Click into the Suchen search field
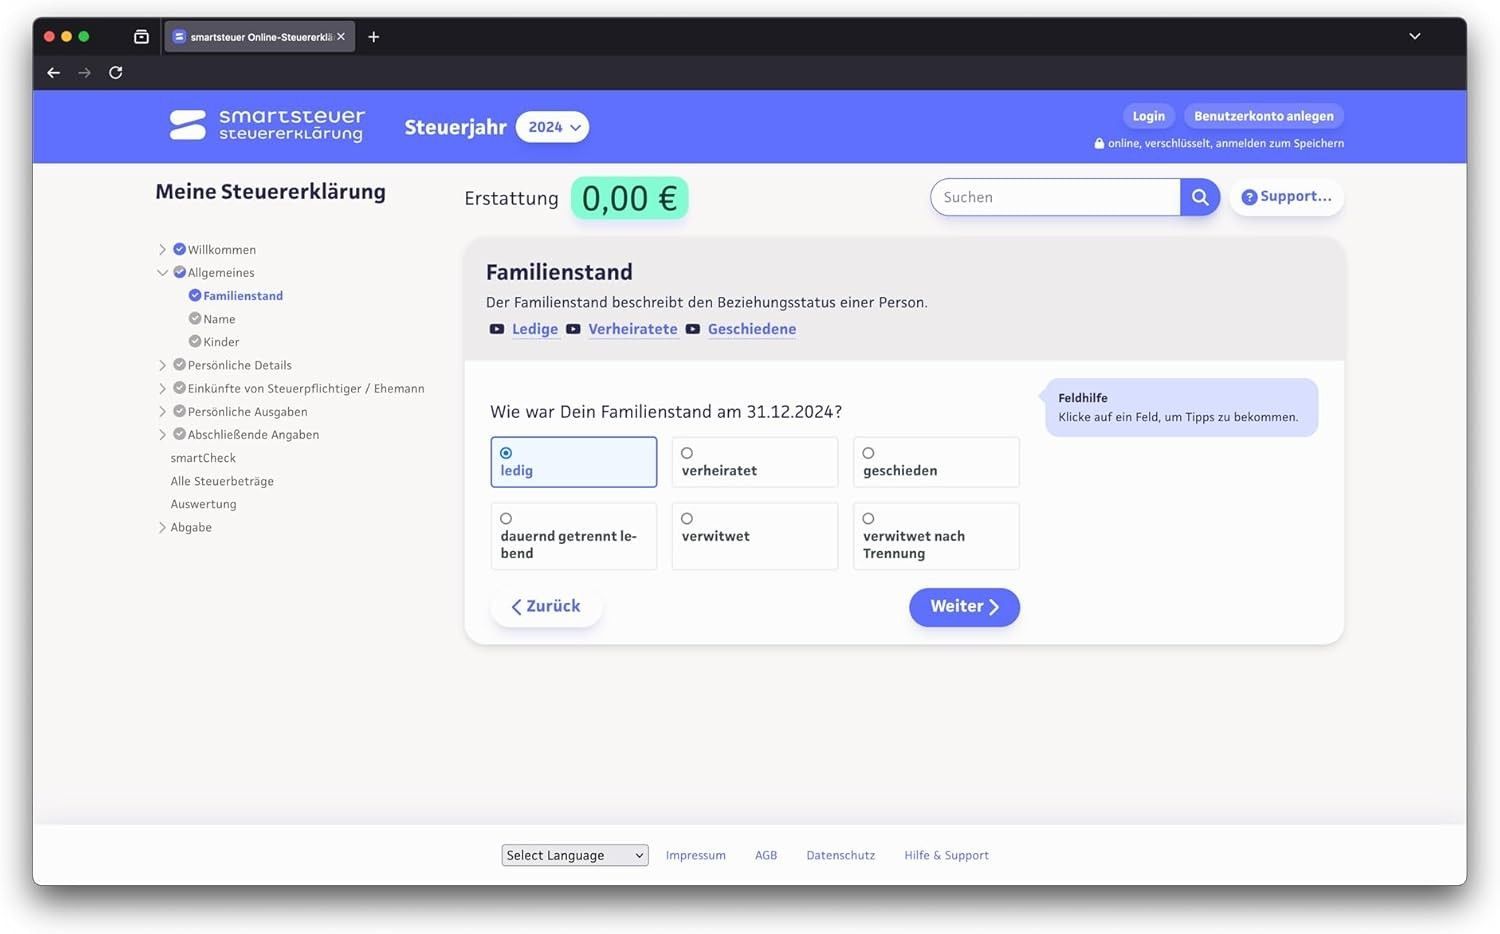 [x=1055, y=198]
